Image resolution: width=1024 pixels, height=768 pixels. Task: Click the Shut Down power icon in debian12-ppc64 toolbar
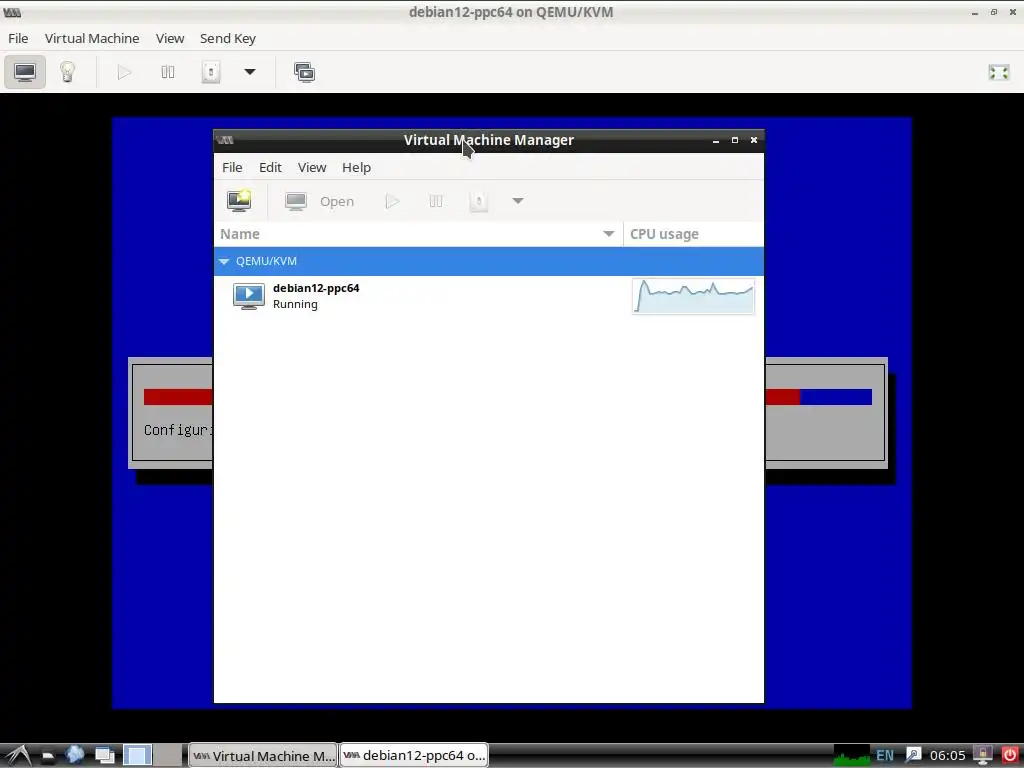pyautogui.click(x=210, y=72)
